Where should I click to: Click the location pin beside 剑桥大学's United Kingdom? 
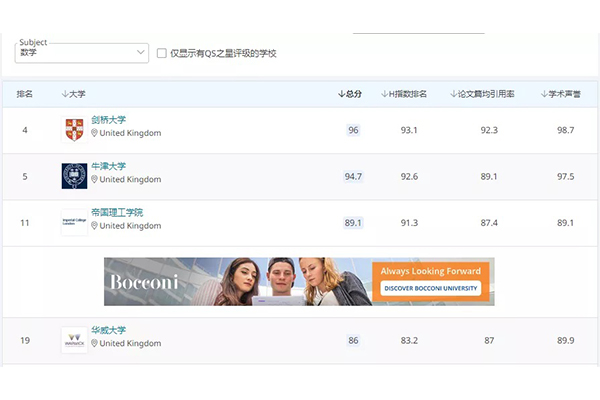94,133
